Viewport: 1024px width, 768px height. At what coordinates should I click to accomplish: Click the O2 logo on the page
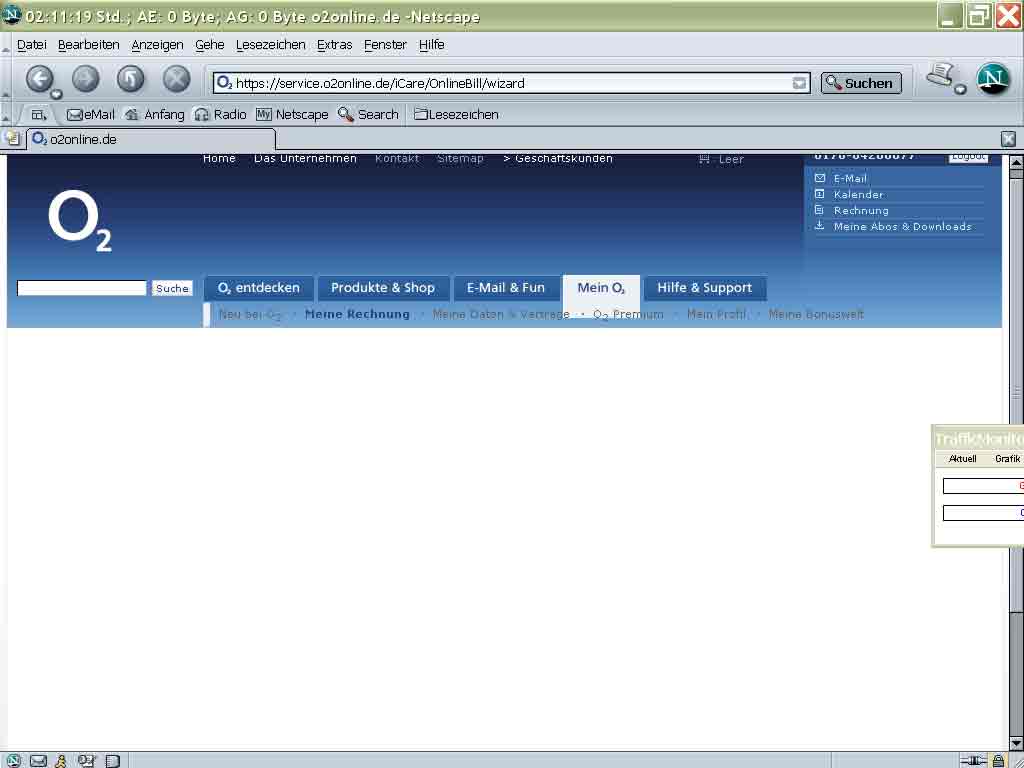pyautogui.click(x=80, y=221)
